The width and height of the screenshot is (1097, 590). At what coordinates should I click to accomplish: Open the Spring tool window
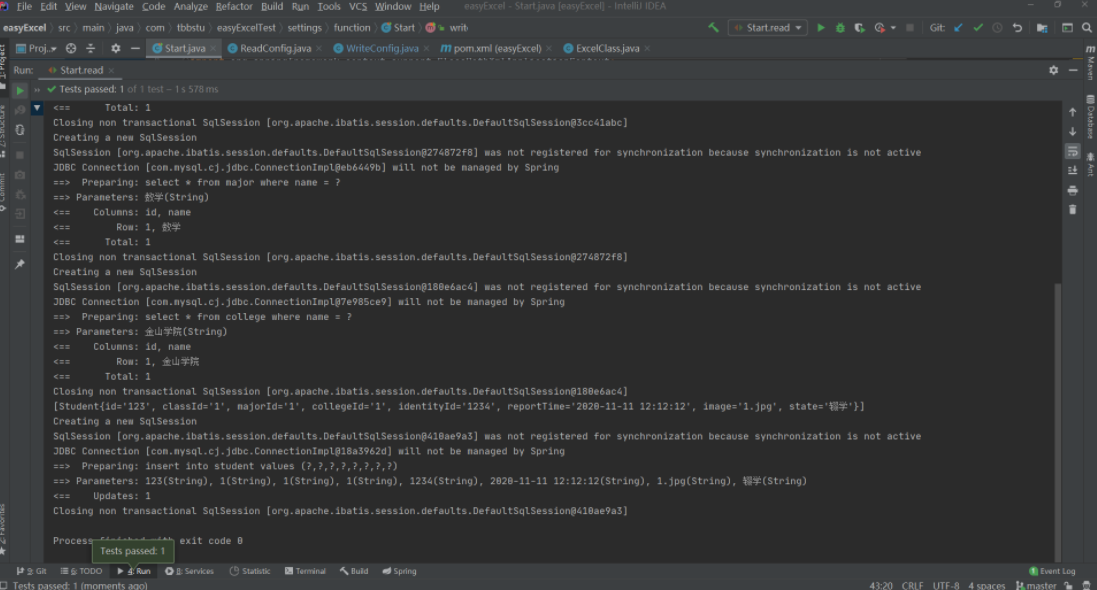click(399, 571)
